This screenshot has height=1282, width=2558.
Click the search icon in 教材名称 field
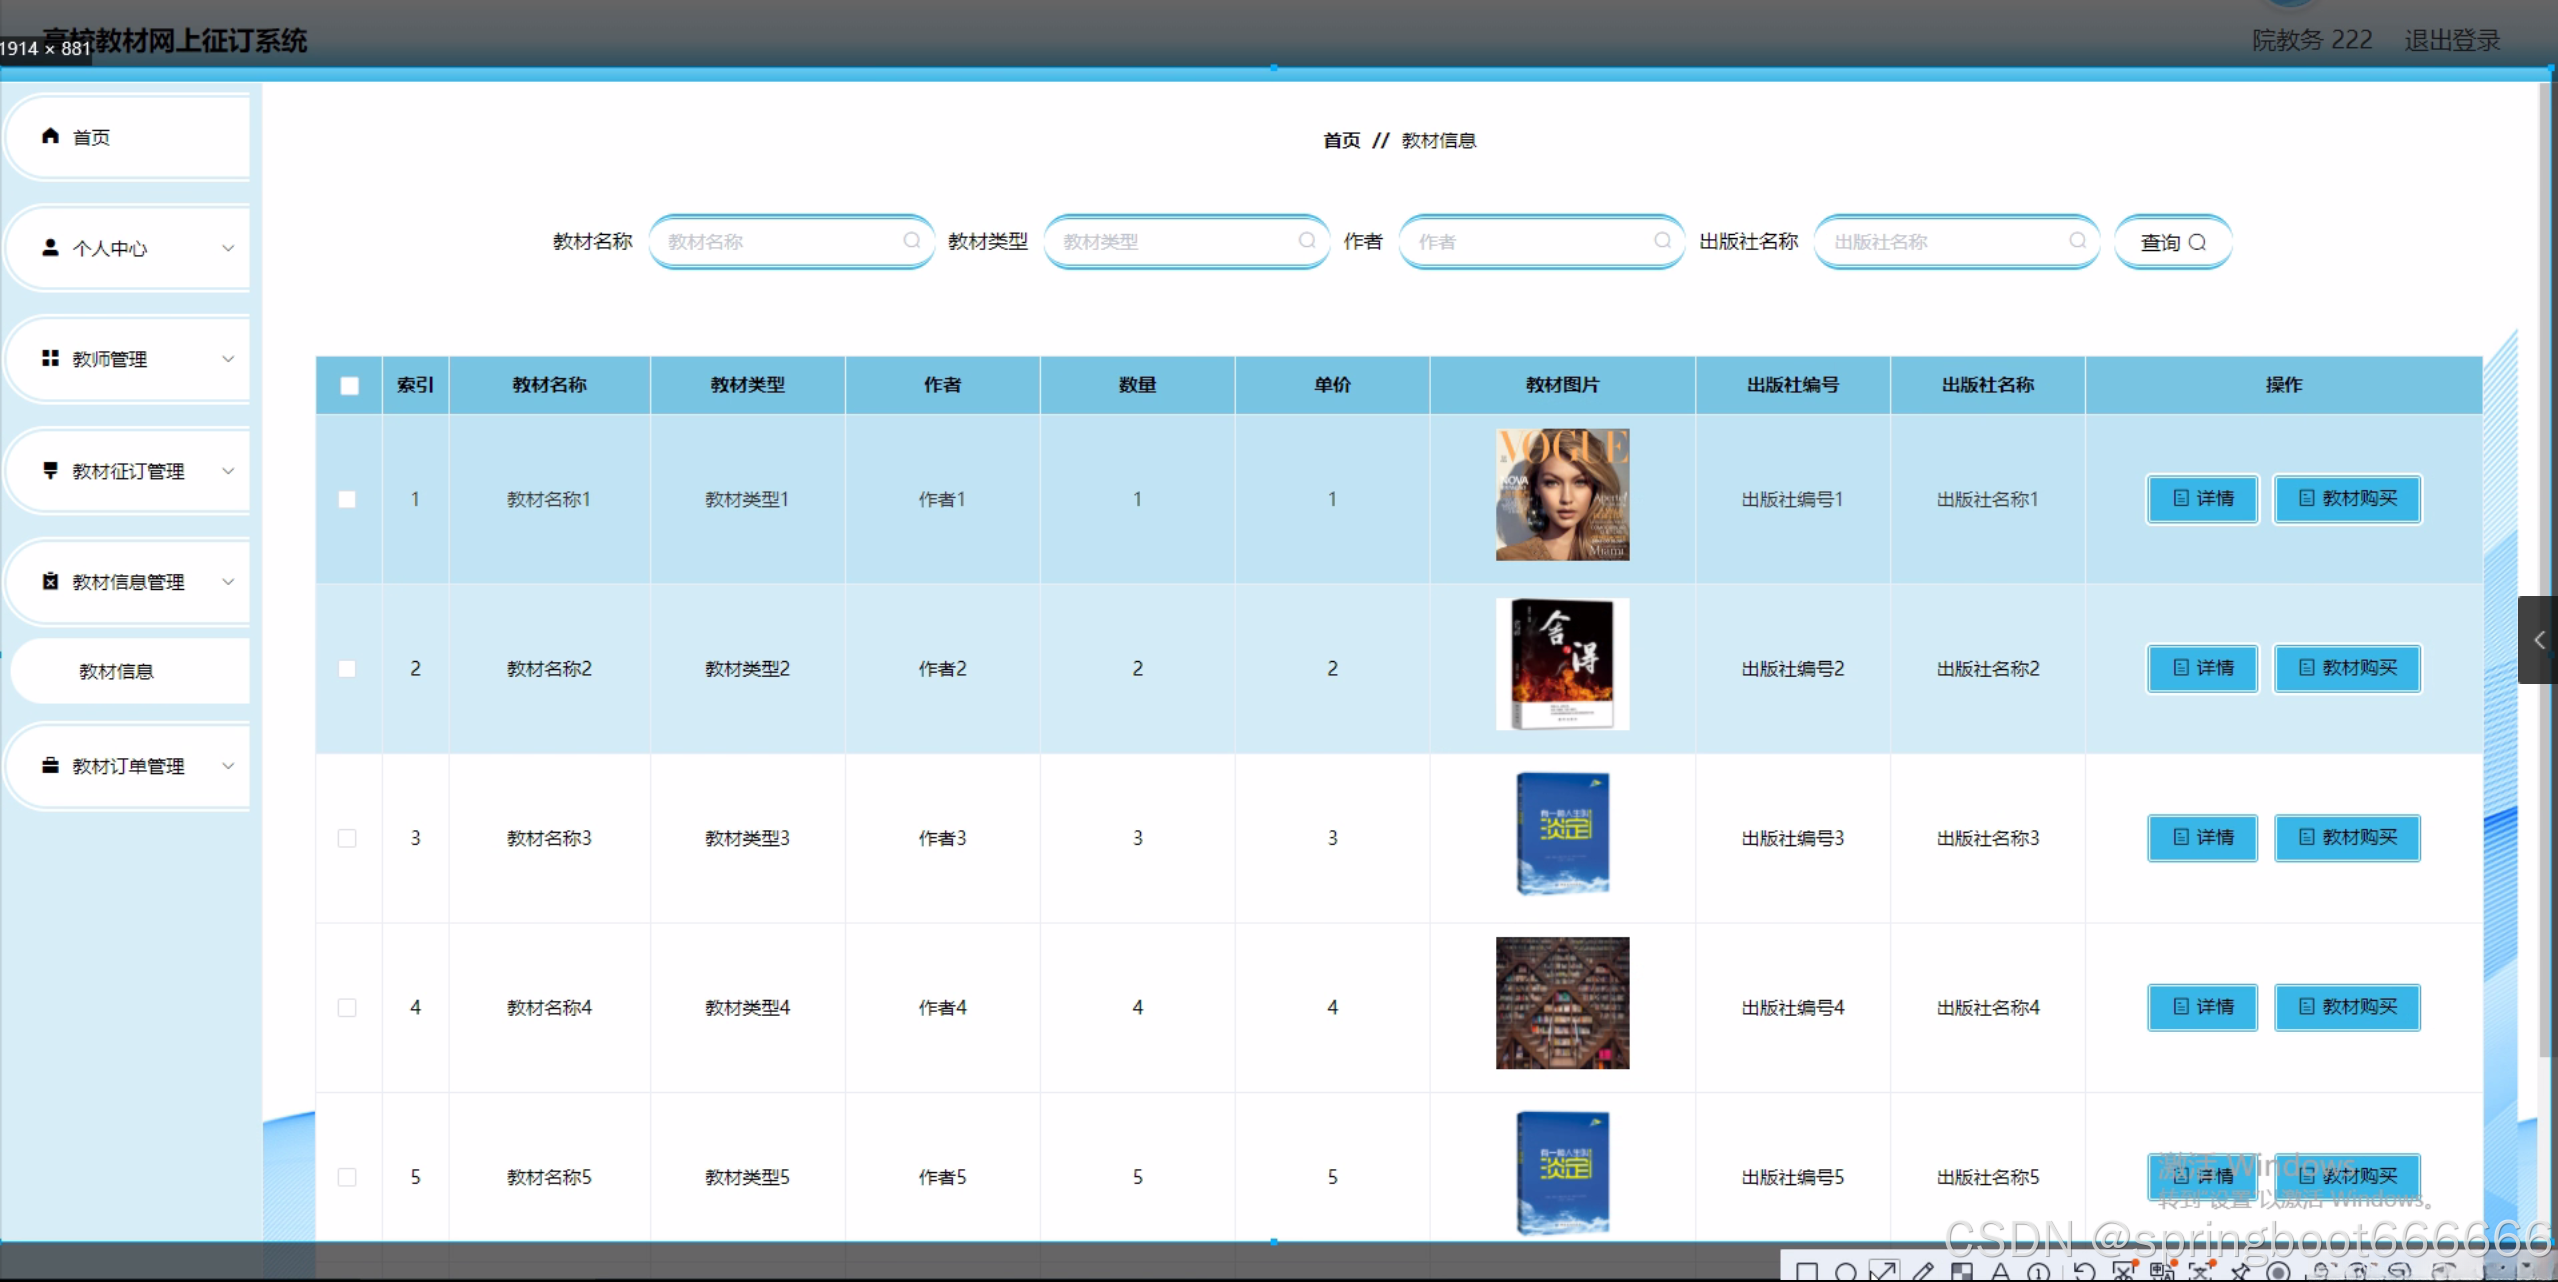(911, 241)
